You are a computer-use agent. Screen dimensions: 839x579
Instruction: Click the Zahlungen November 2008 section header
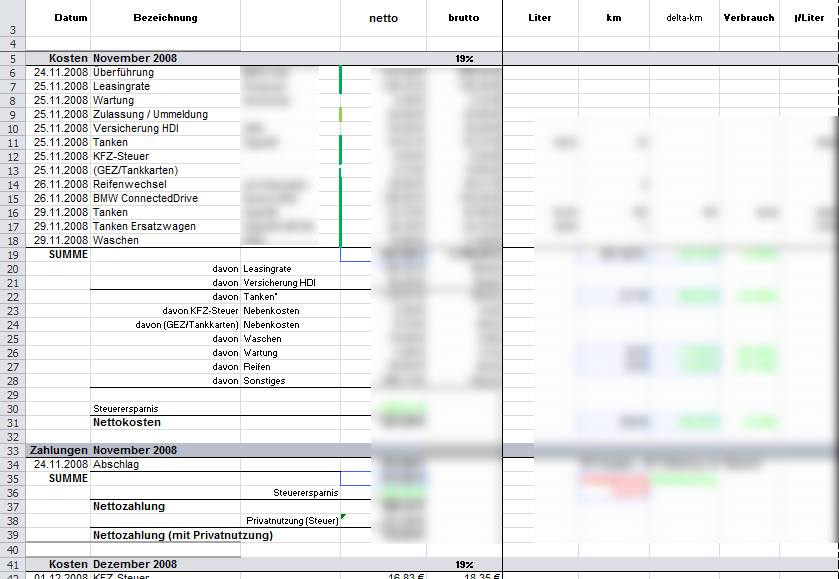pyautogui.click(x=103, y=451)
